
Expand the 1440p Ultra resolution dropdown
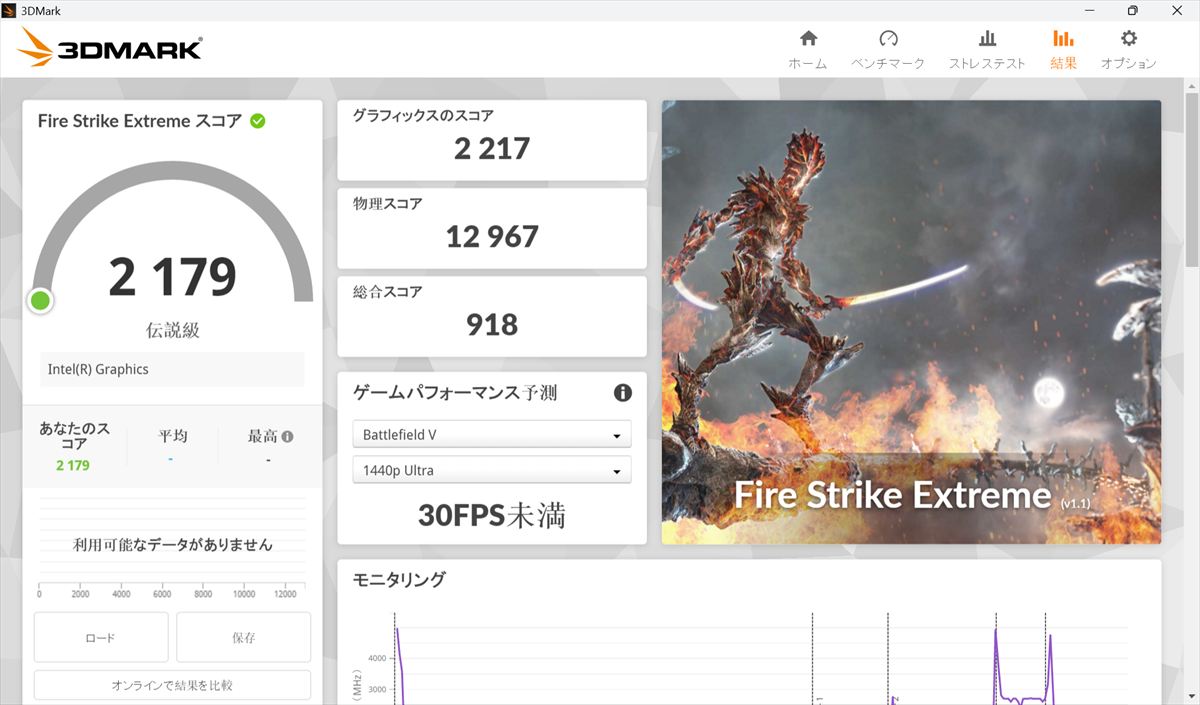(491, 470)
